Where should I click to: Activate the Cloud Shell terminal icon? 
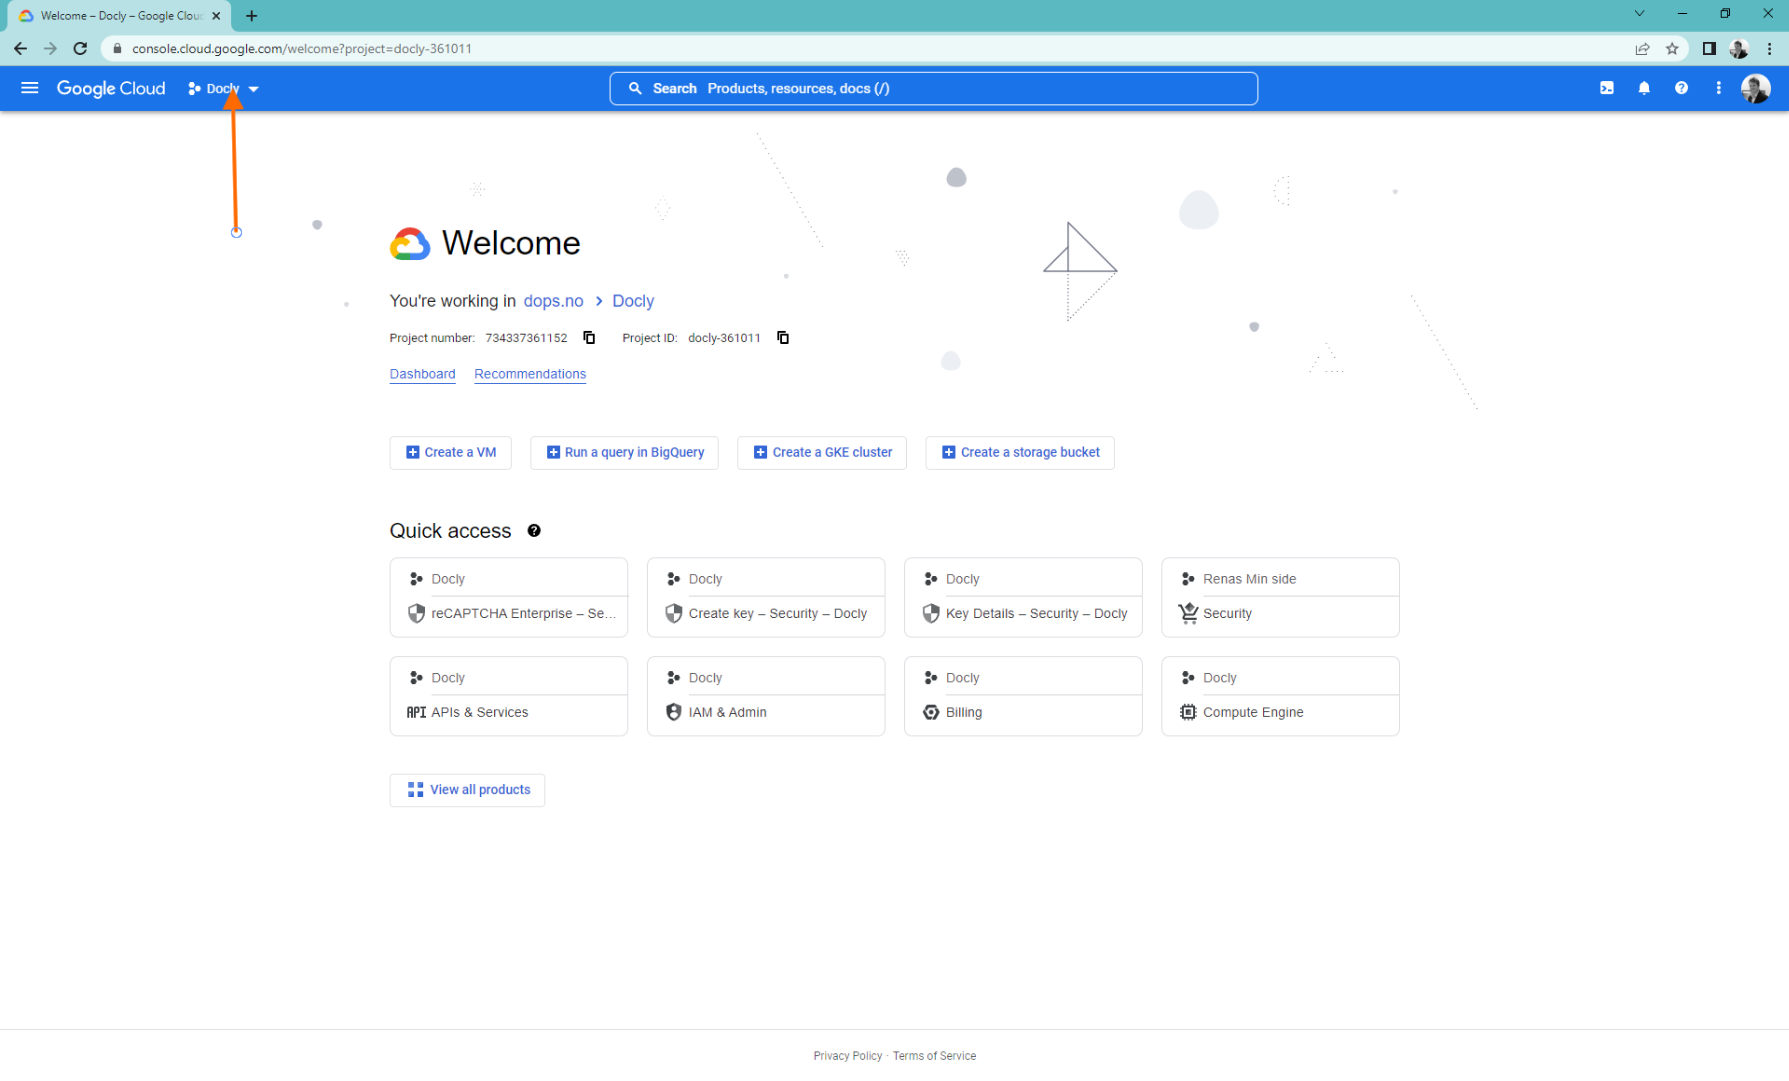click(1606, 88)
